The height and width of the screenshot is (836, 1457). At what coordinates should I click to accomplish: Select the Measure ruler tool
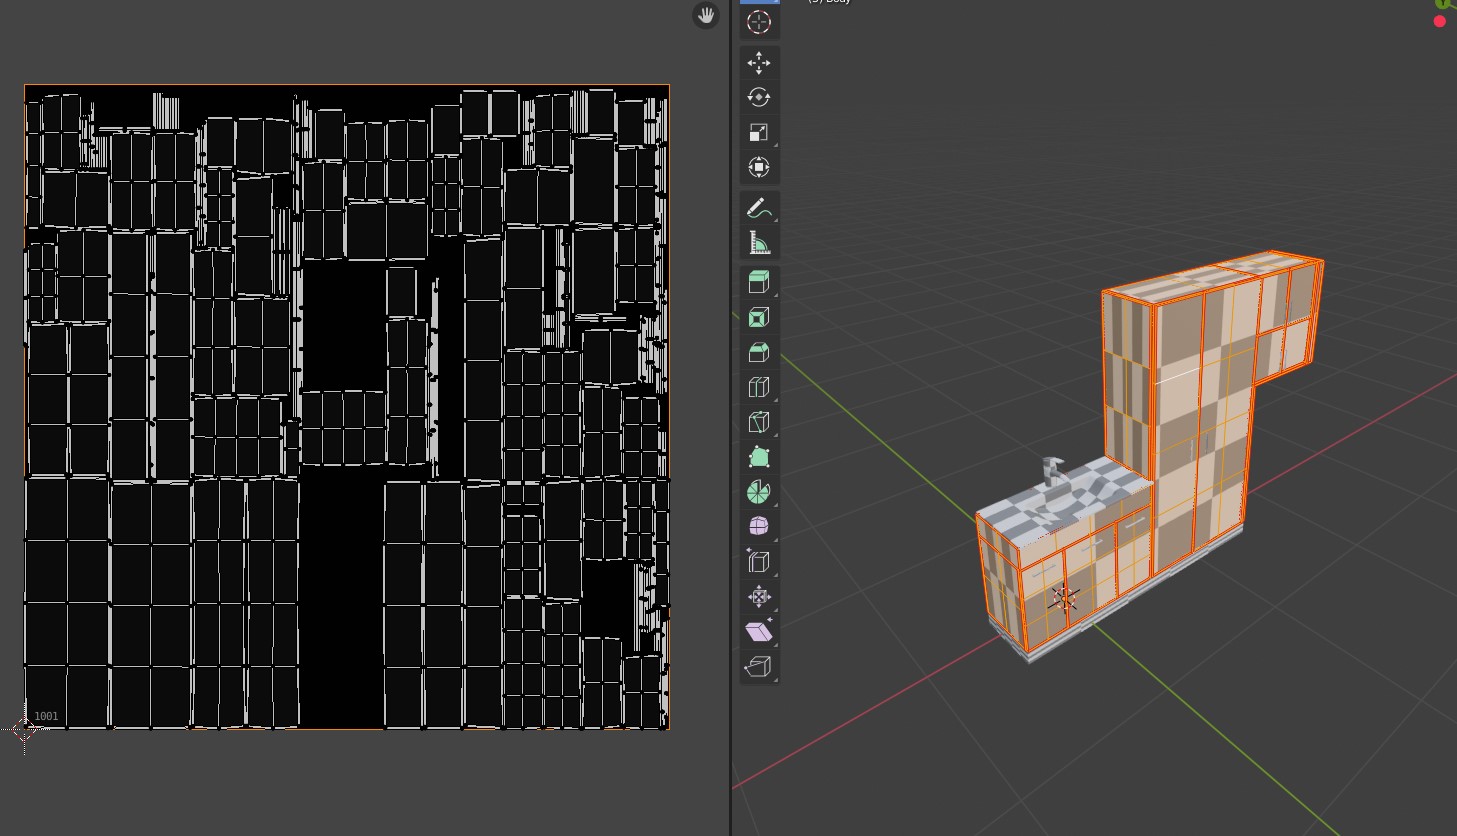click(759, 243)
